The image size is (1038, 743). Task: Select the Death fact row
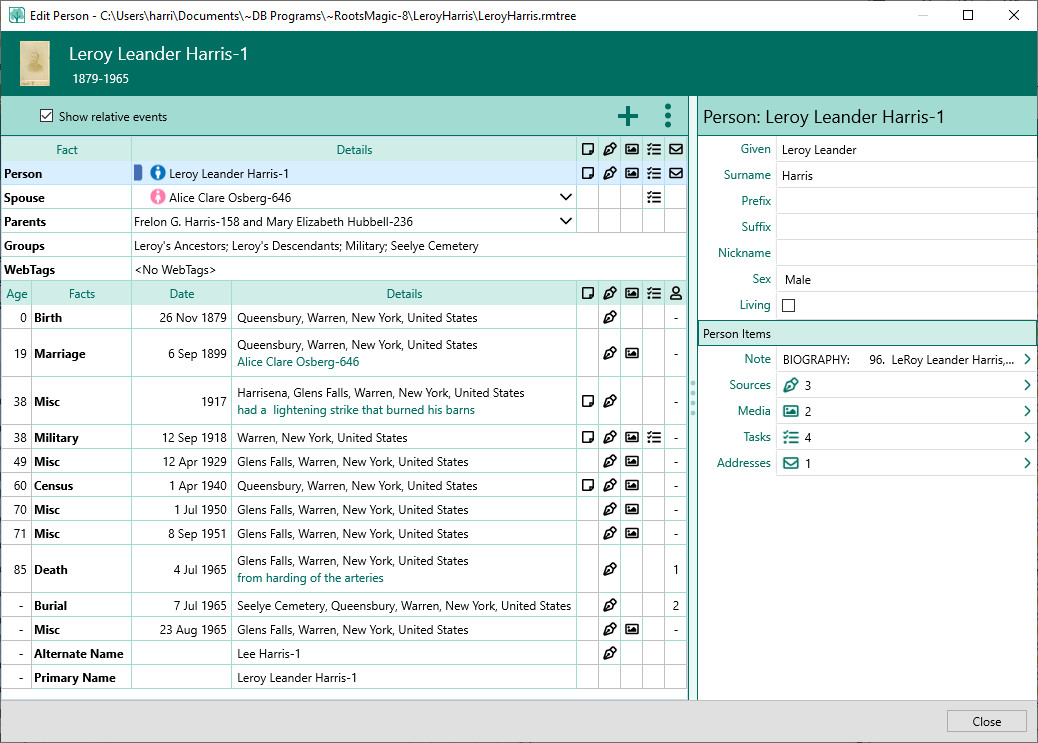tap(51, 570)
